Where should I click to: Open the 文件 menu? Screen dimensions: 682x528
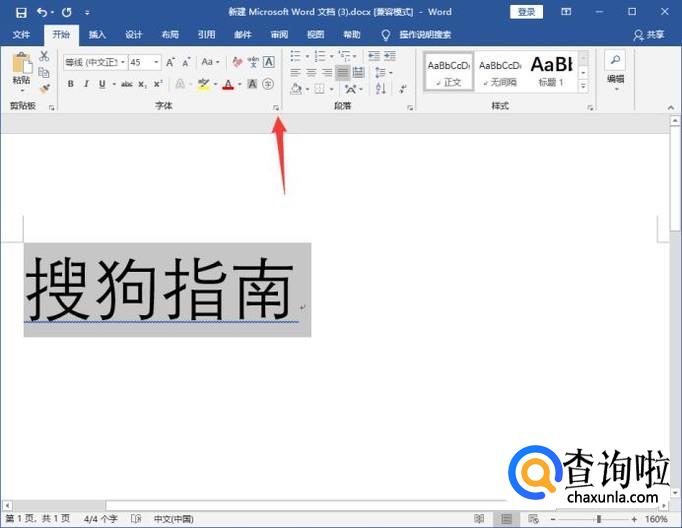point(21,34)
